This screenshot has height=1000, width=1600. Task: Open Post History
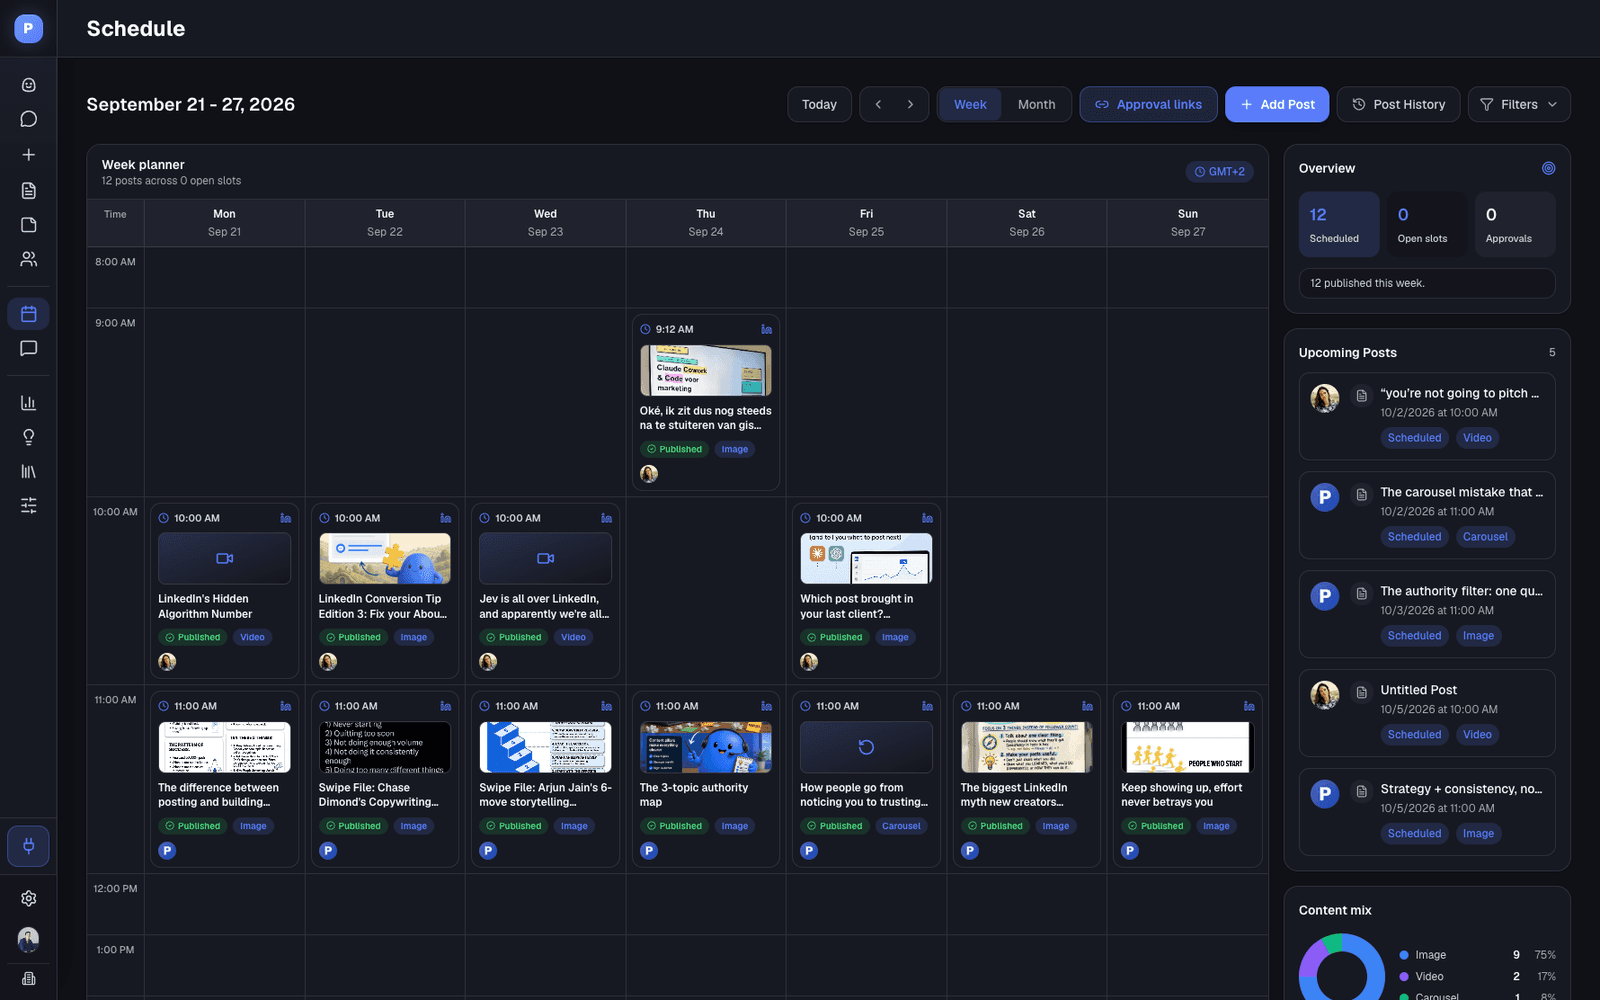(1398, 104)
